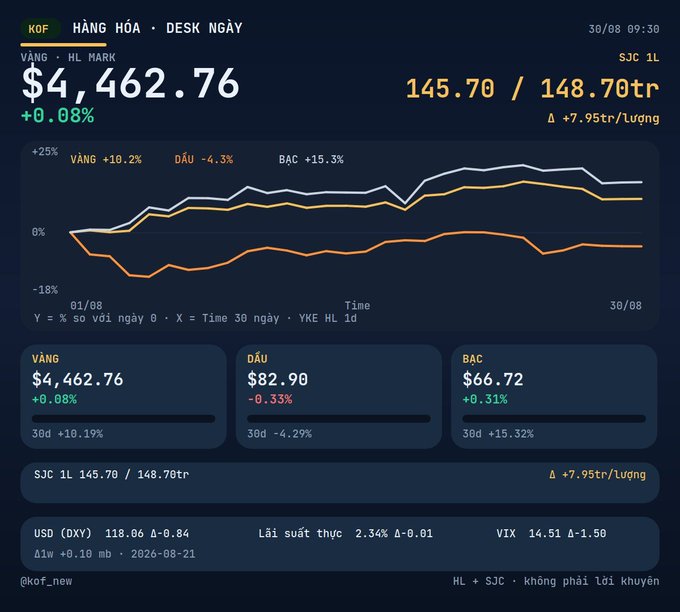Select the VÀNG +10.2% chart legend
Screen dimensions: 680x612
tap(106, 159)
